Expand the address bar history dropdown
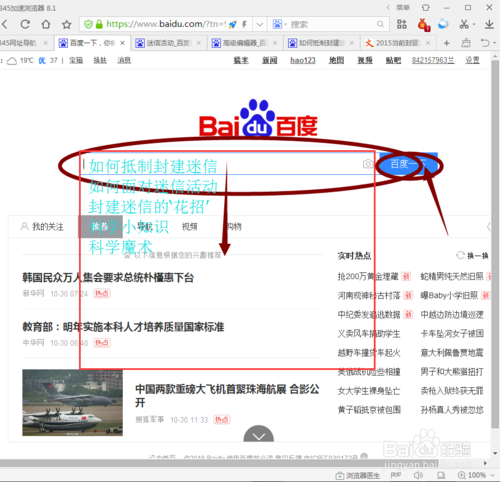Image resolution: width=500 pixels, height=482 pixels. [x=260, y=24]
